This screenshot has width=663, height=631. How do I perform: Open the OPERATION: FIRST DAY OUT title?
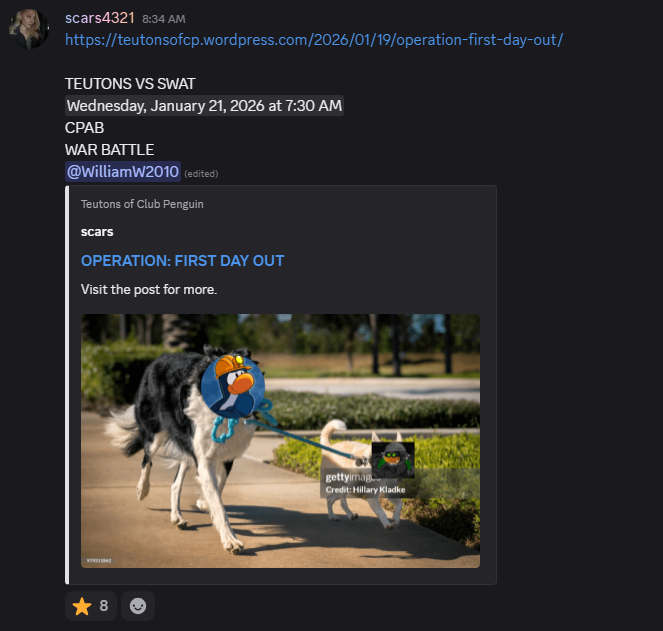click(x=182, y=261)
